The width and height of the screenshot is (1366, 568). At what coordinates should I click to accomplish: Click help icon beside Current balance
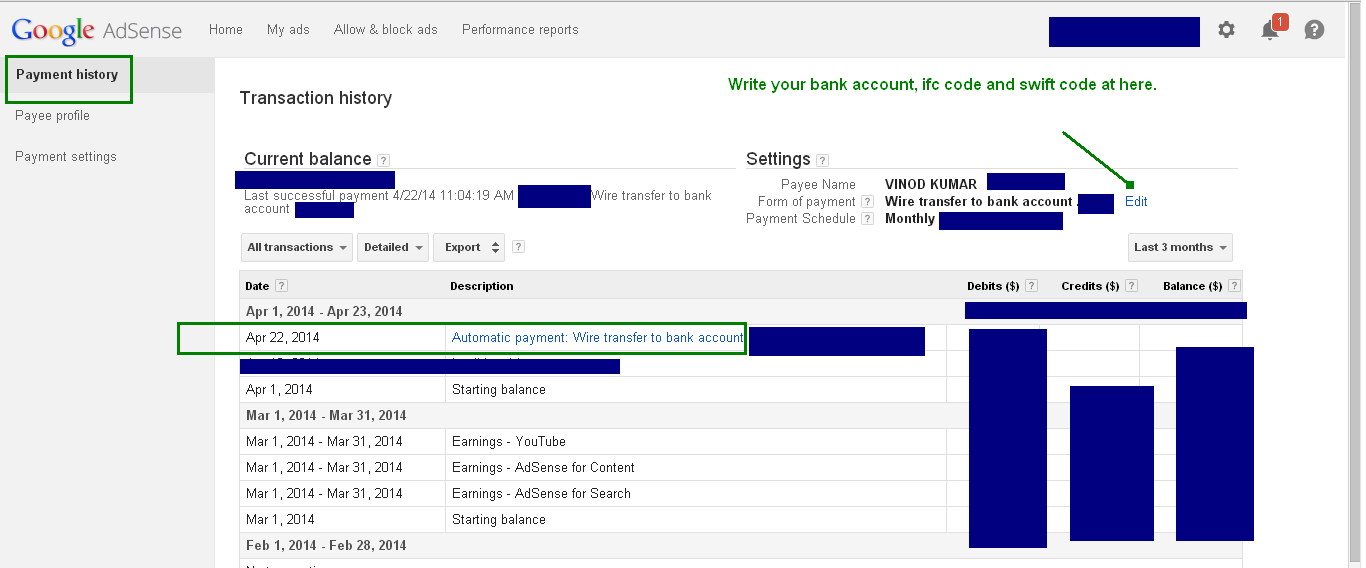pos(384,160)
